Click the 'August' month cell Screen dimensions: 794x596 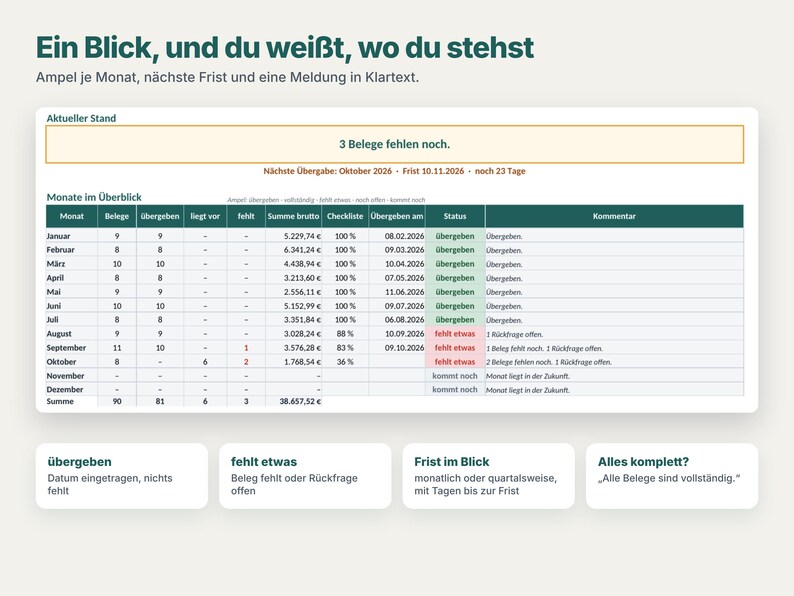(x=71, y=334)
